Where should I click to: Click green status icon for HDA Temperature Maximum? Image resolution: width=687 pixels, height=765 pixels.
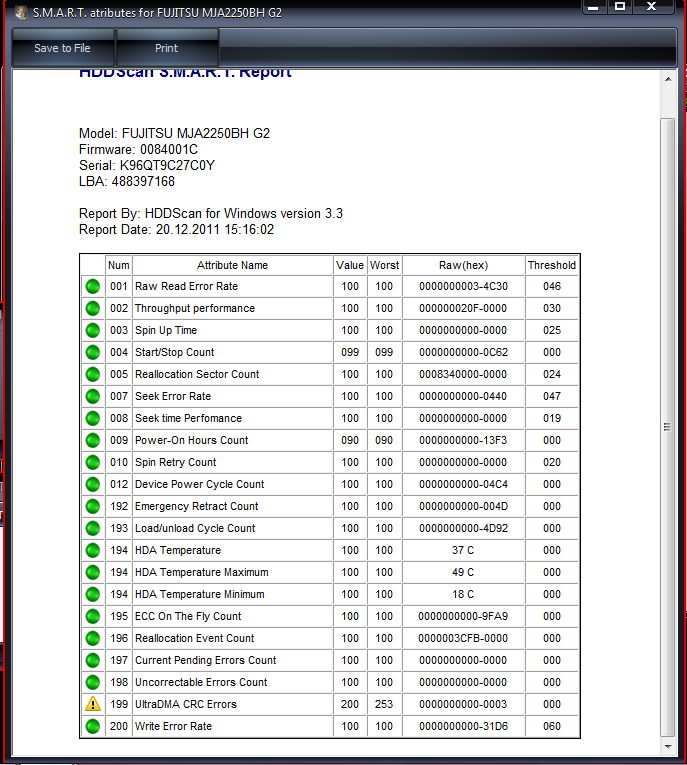(x=93, y=572)
